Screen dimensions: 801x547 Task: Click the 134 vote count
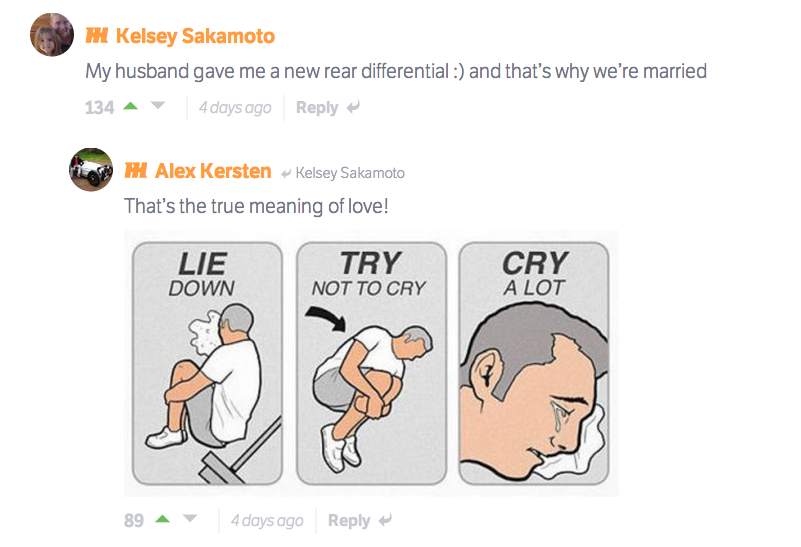click(100, 107)
